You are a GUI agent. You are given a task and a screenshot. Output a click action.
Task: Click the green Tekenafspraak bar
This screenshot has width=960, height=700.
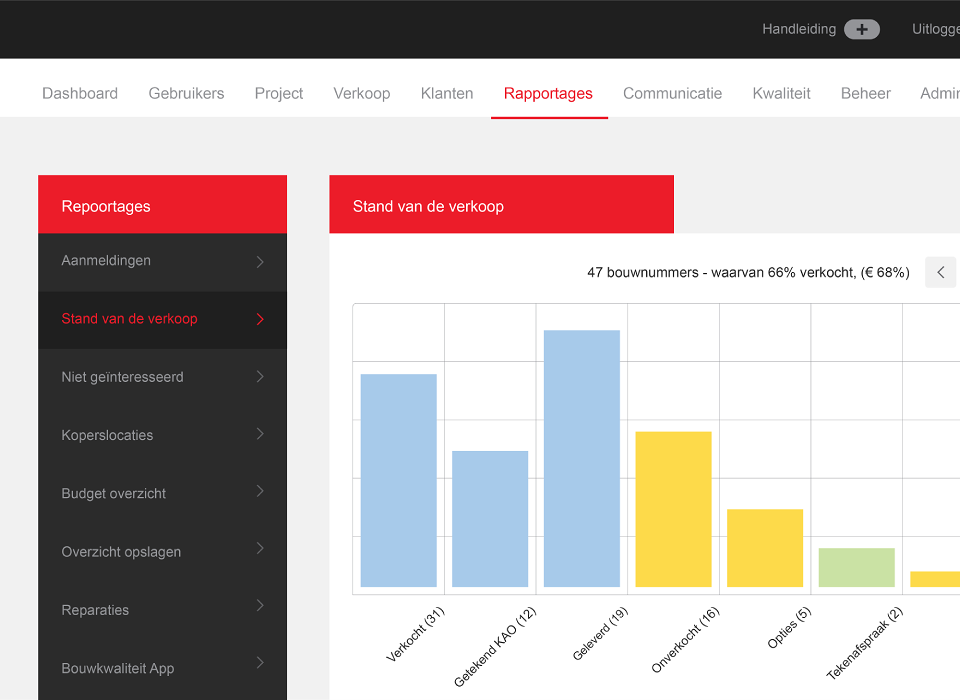tap(856, 567)
